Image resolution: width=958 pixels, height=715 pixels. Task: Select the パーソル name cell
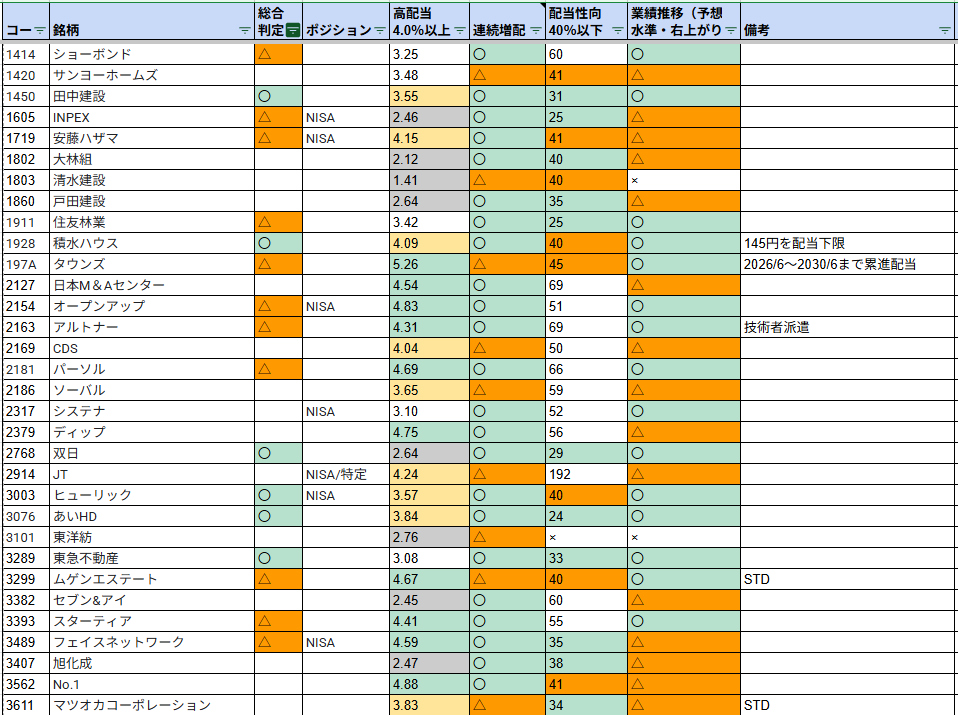152,369
